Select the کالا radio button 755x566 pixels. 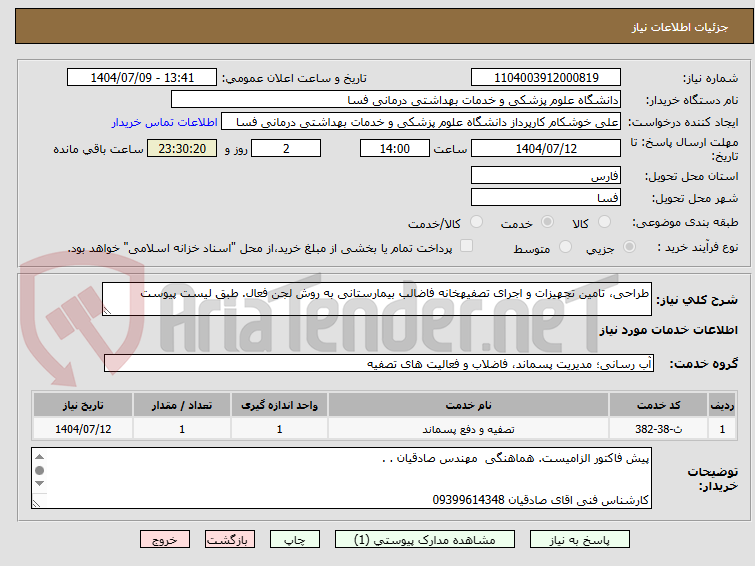click(x=604, y=222)
